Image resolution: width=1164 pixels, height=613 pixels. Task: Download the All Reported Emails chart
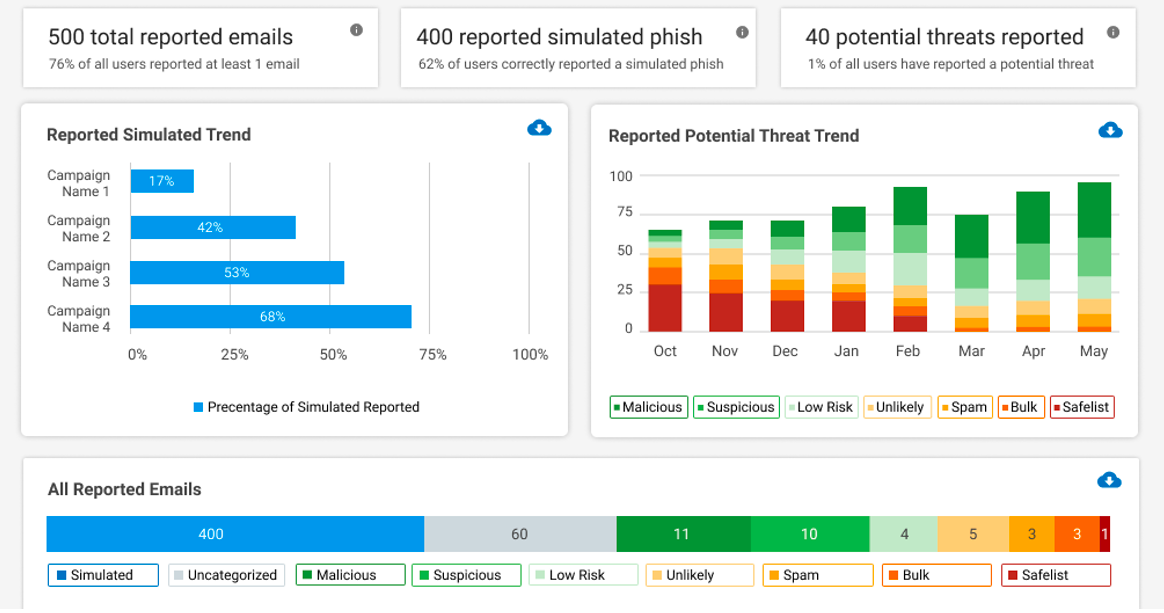tap(1109, 480)
